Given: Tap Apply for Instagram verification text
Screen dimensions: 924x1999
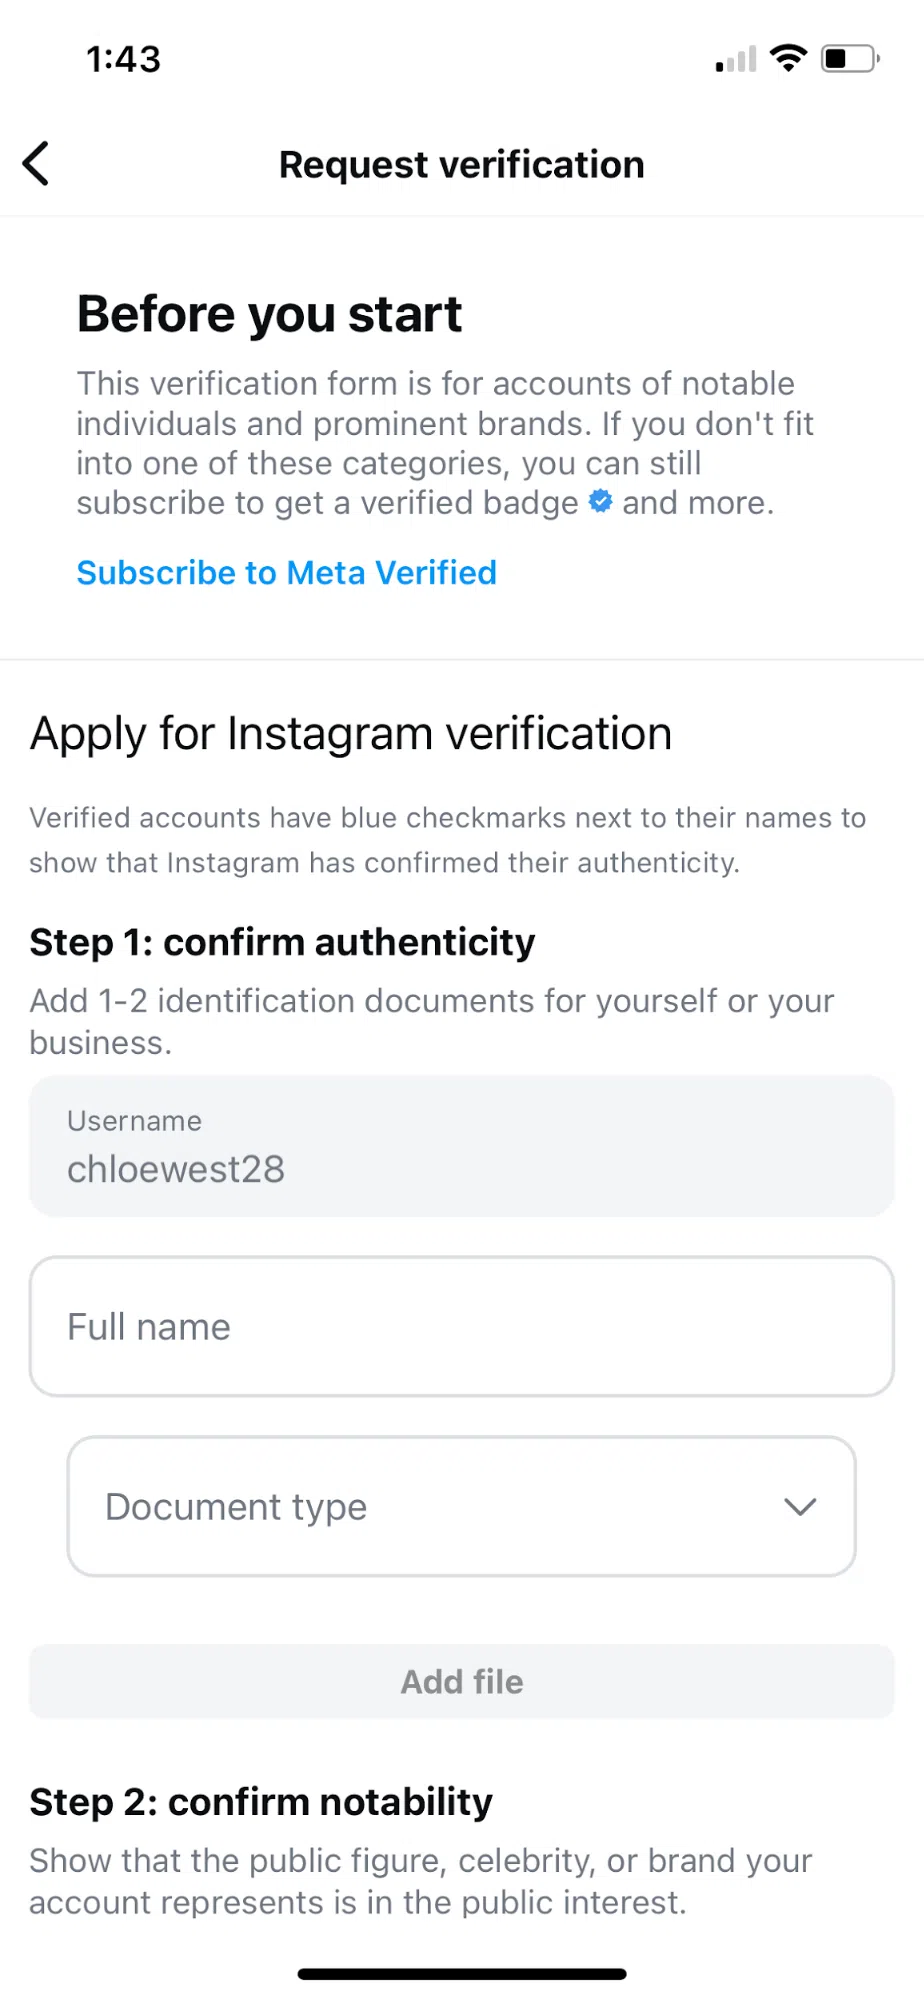Looking at the screenshot, I should (351, 733).
